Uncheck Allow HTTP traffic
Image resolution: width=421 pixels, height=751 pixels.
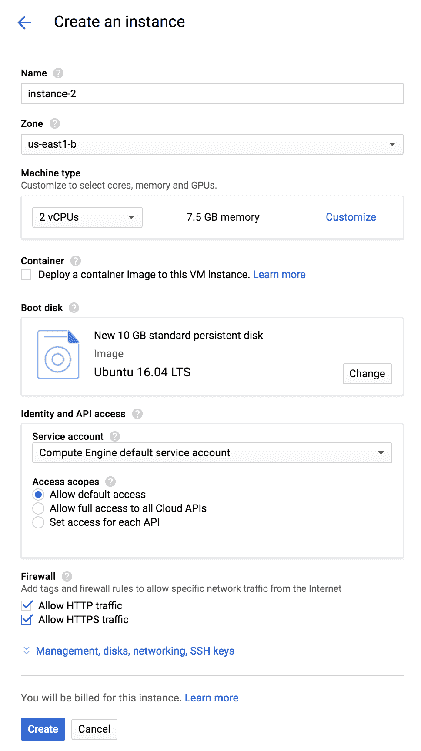(27, 605)
